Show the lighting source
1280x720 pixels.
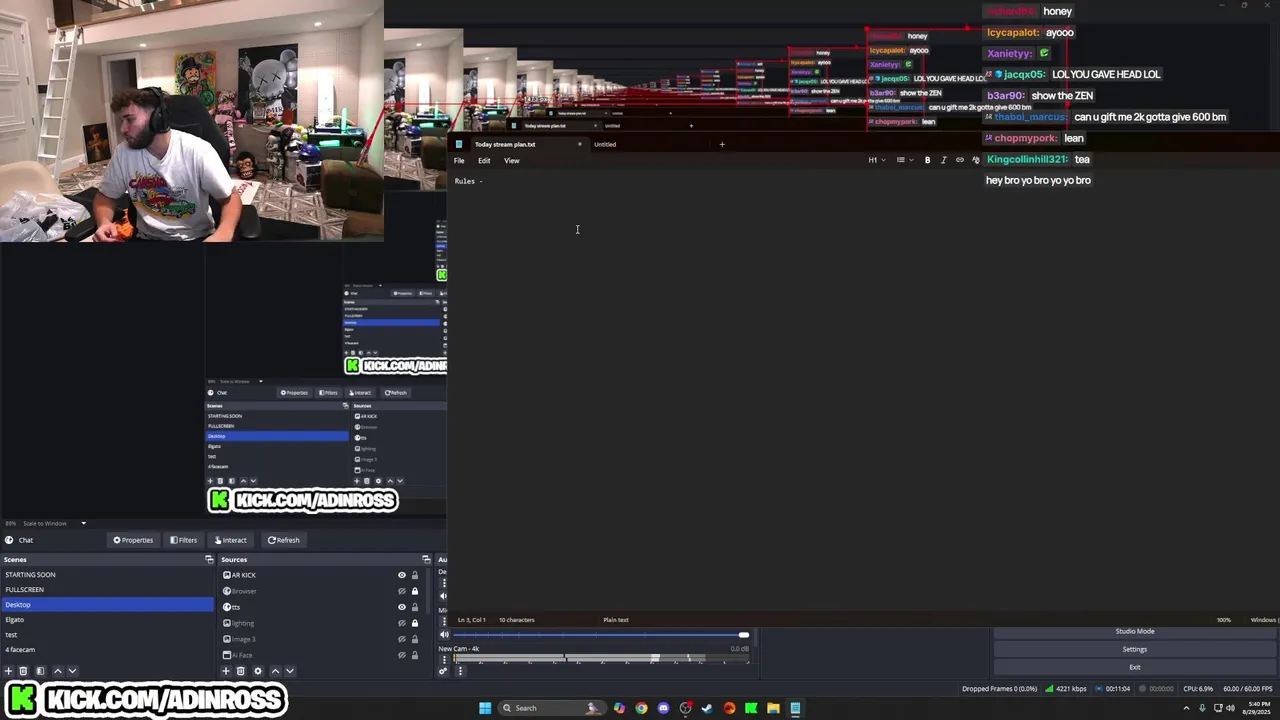coord(402,623)
